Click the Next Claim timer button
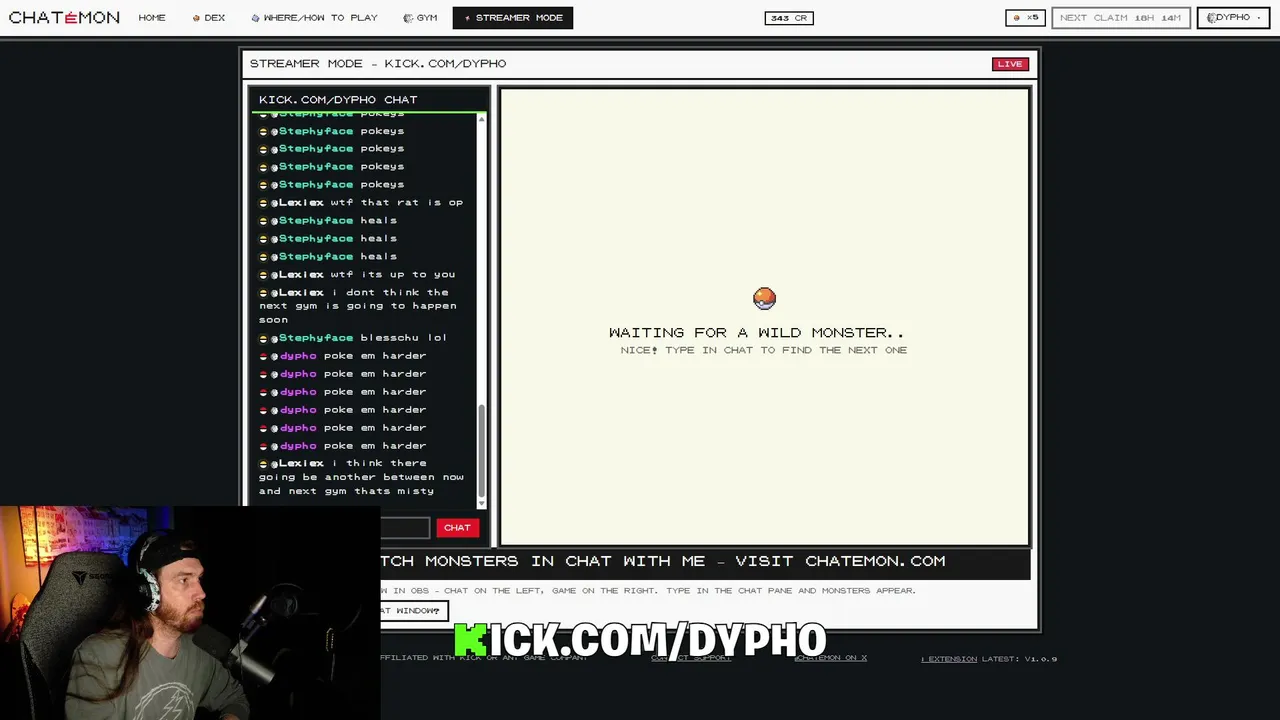The width and height of the screenshot is (1280, 720). click(1120, 17)
